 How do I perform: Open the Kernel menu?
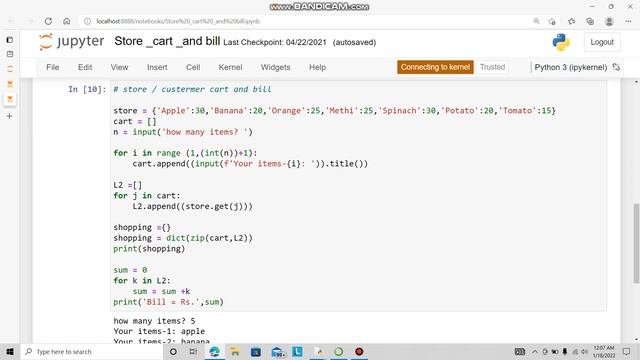230,67
